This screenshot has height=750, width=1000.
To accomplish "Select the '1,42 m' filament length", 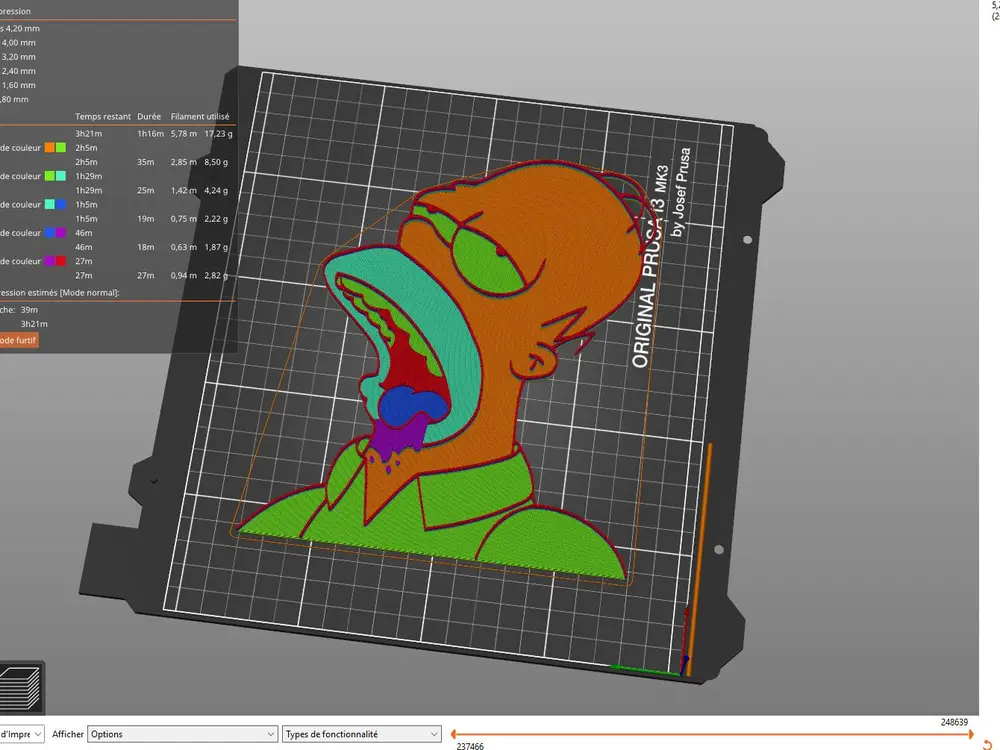I will [184, 190].
